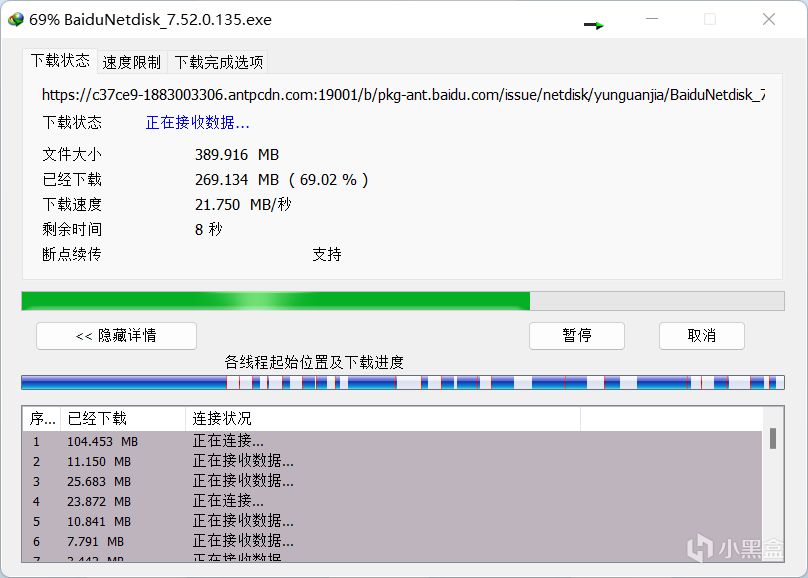808x578 pixels.
Task: Click the remaining time value 8 秒
Action: pos(209,229)
